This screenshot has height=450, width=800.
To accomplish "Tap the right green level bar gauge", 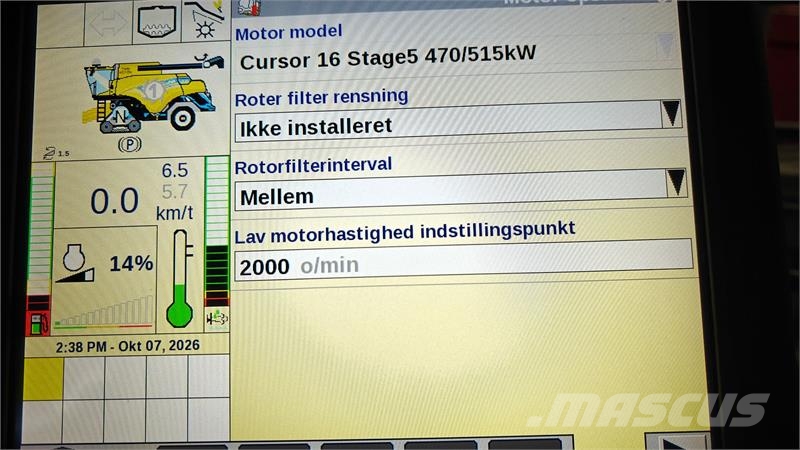I will click(x=217, y=231).
